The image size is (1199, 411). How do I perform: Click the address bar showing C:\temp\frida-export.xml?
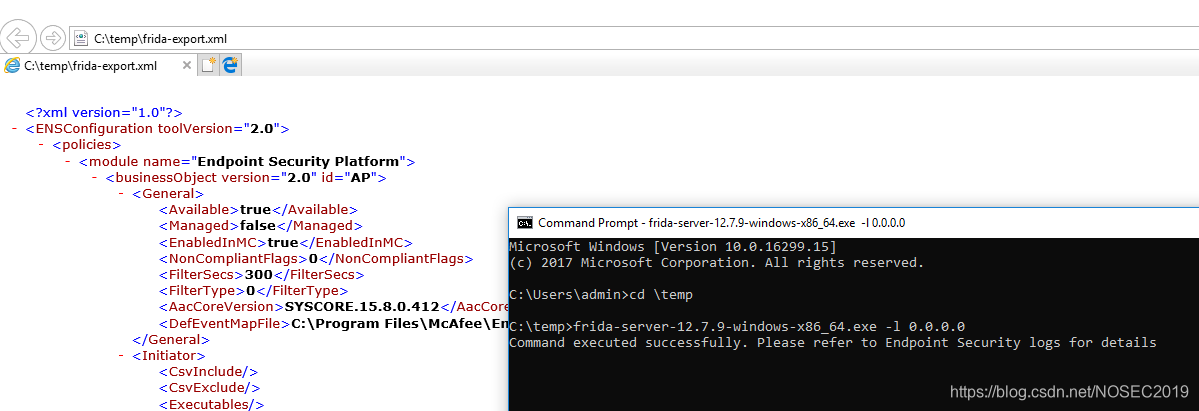click(635, 38)
